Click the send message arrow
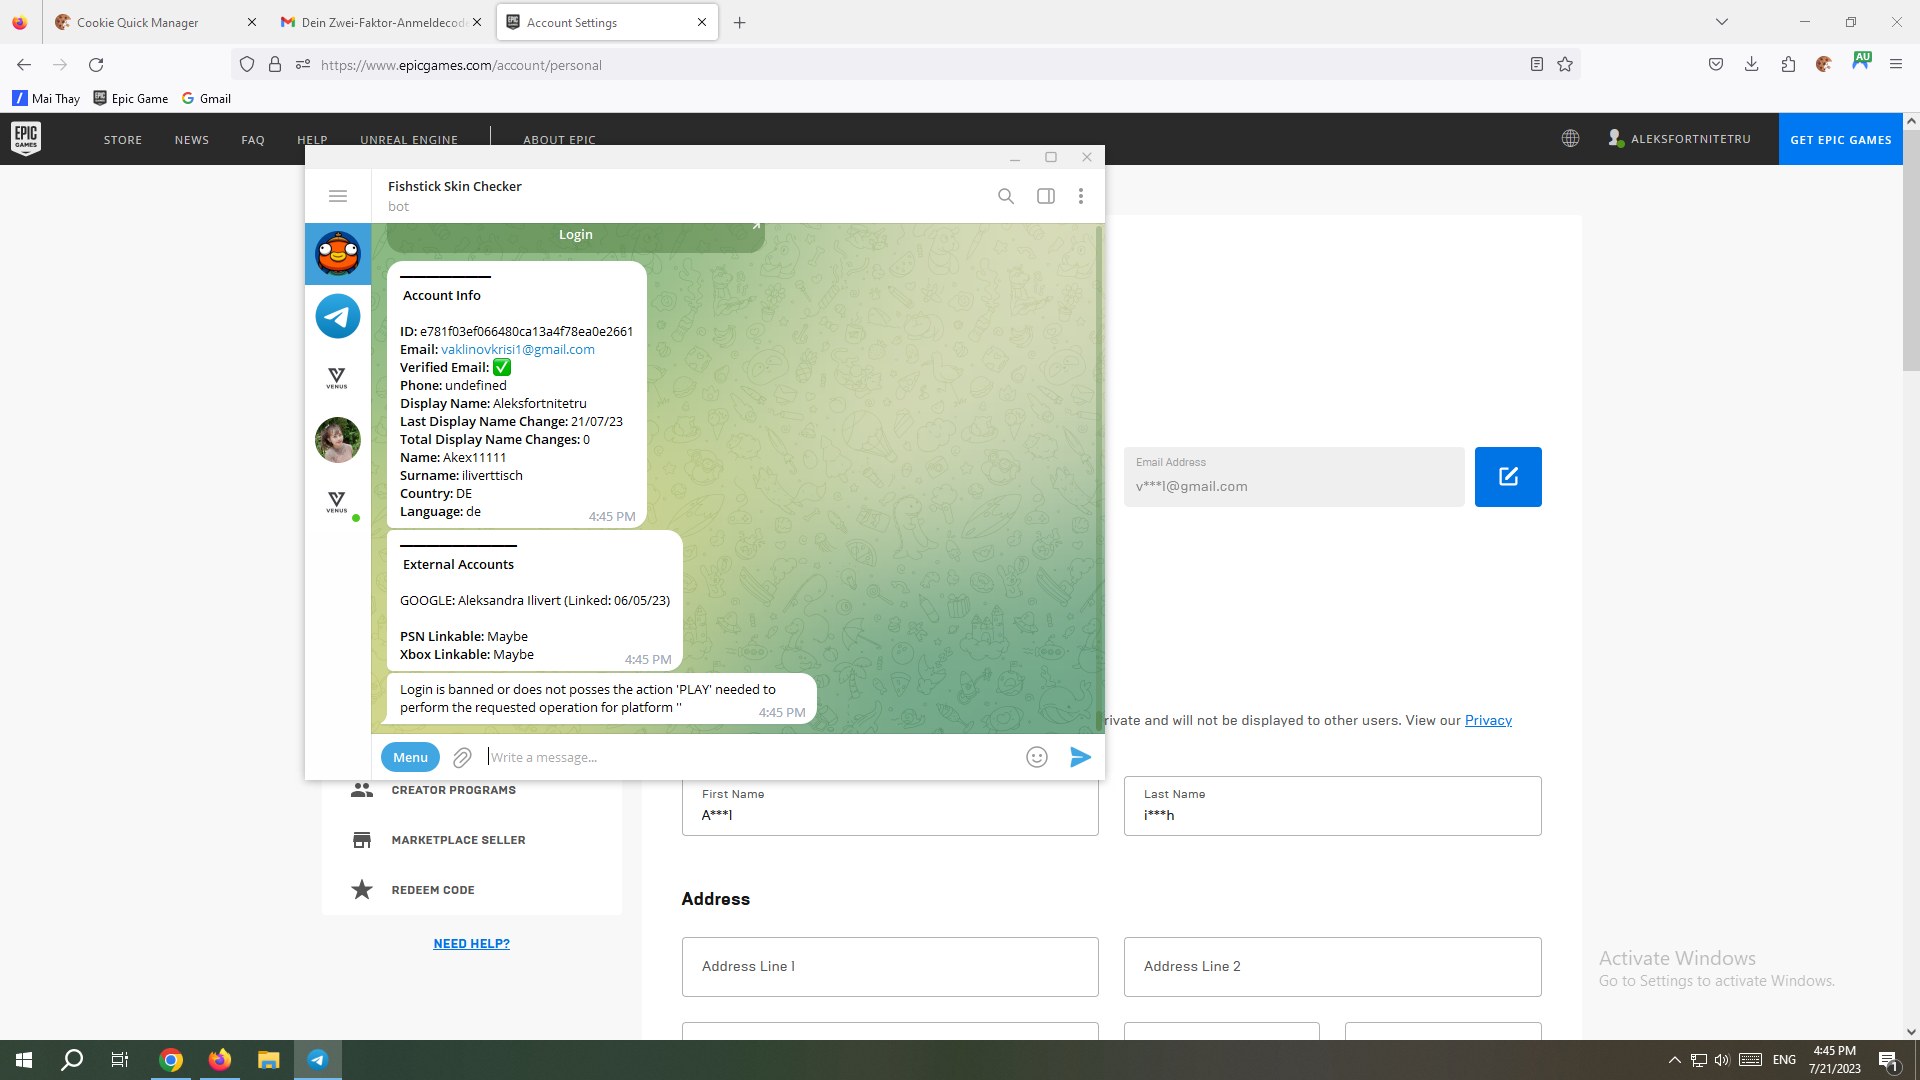This screenshot has width=1920, height=1080. pos(1080,757)
